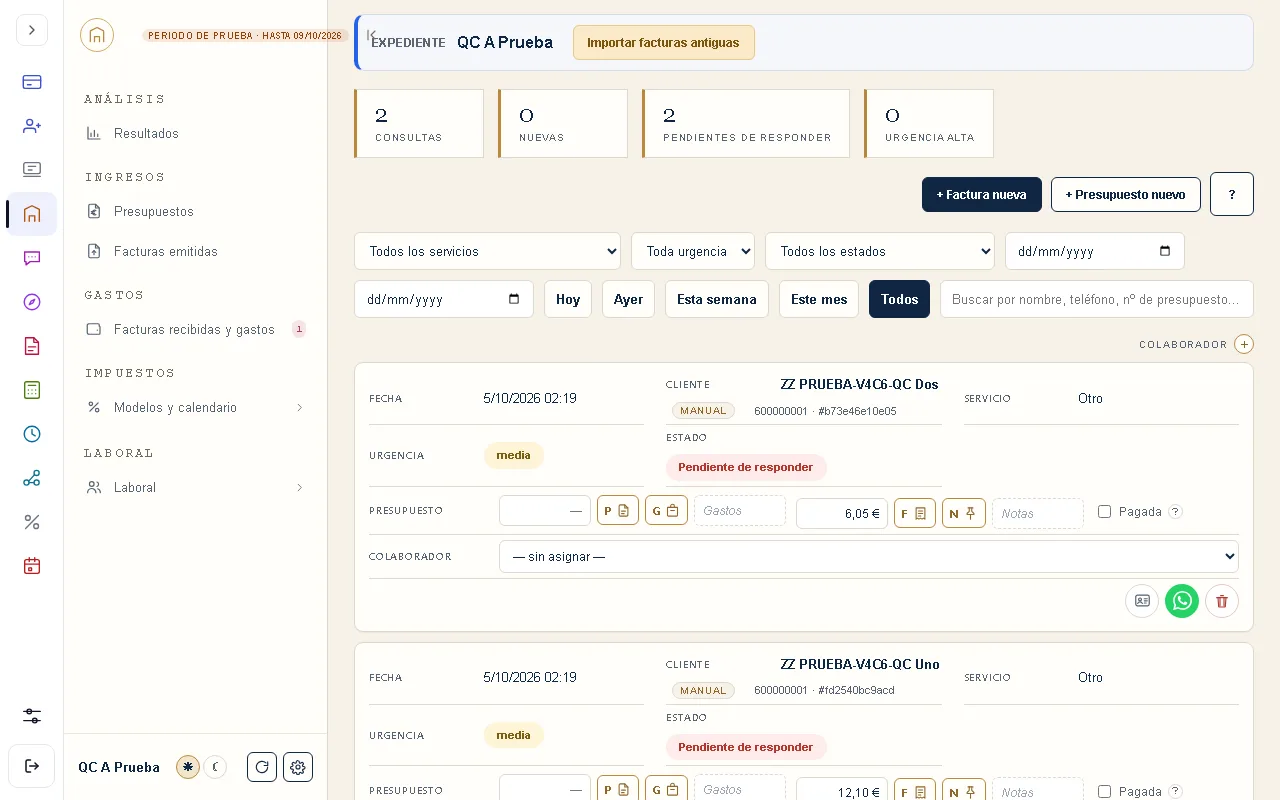Open the Todos los estados dropdown

point(880,251)
